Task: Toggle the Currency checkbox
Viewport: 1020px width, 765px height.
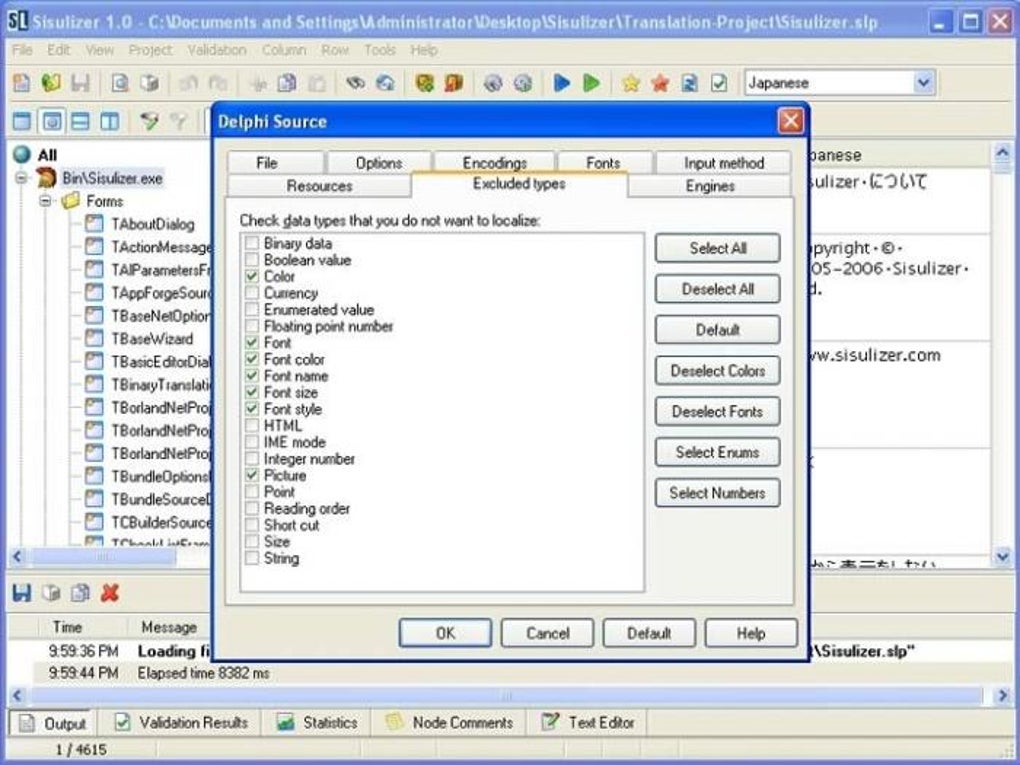Action: tap(251, 293)
